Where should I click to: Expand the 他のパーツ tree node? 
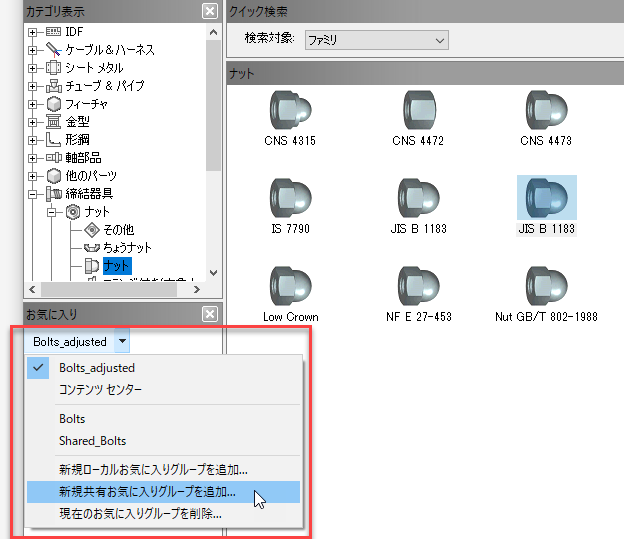click(x=33, y=176)
